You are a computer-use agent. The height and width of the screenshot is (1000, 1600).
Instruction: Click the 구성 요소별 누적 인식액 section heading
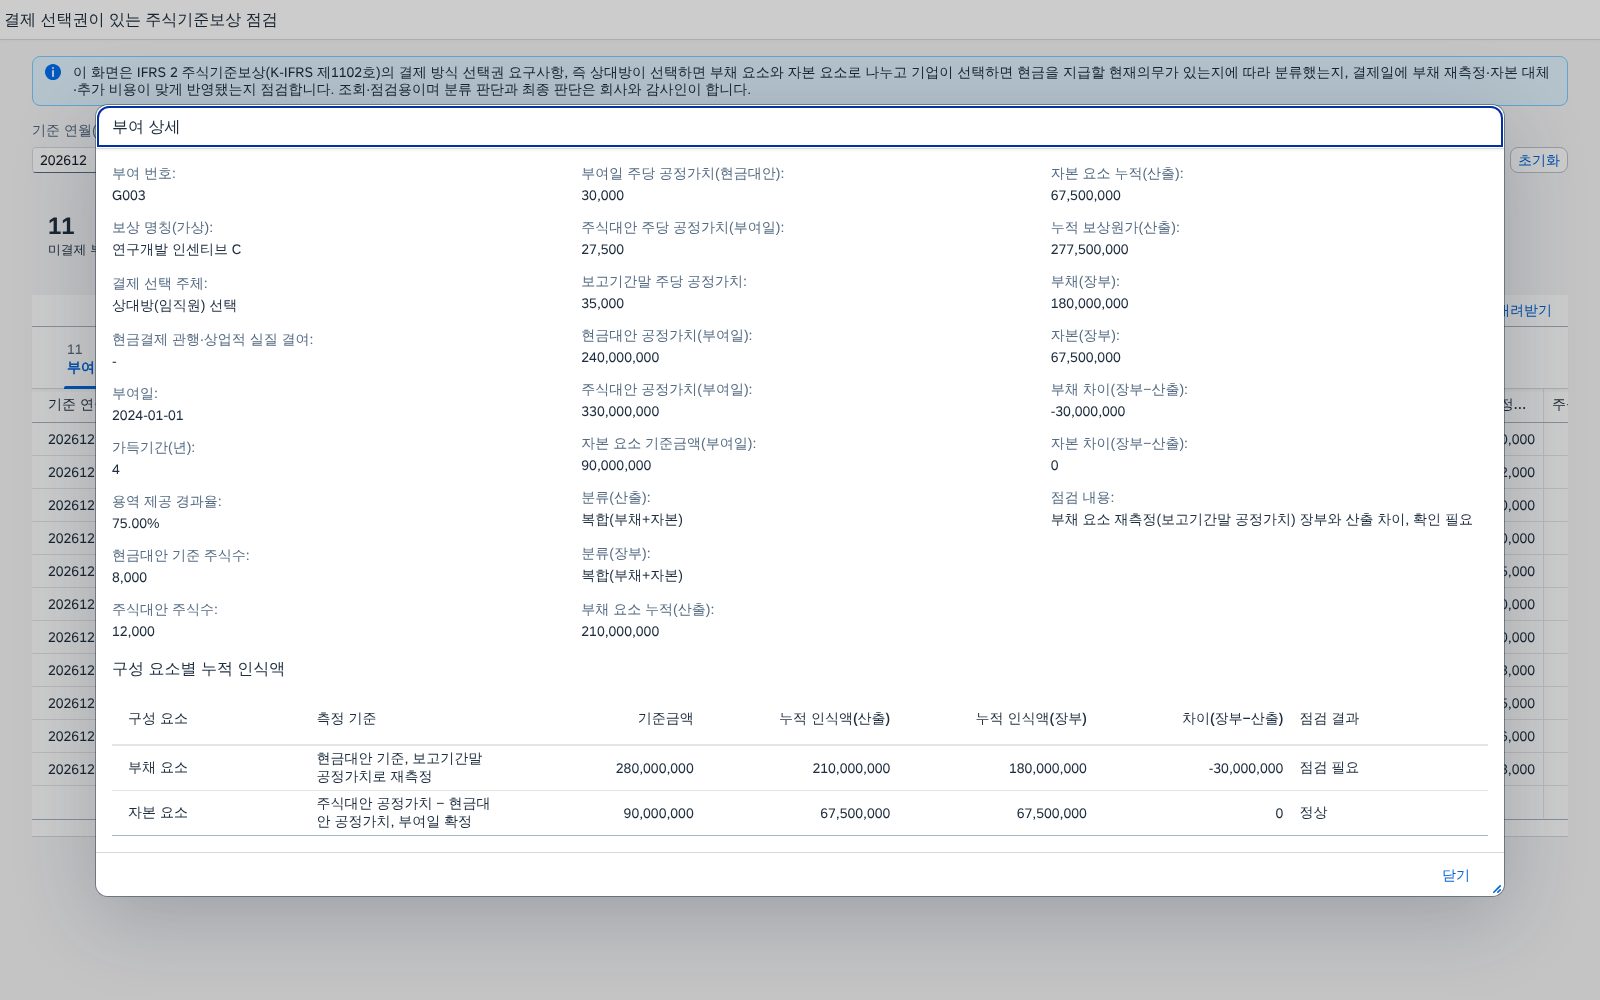coord(198,669)
